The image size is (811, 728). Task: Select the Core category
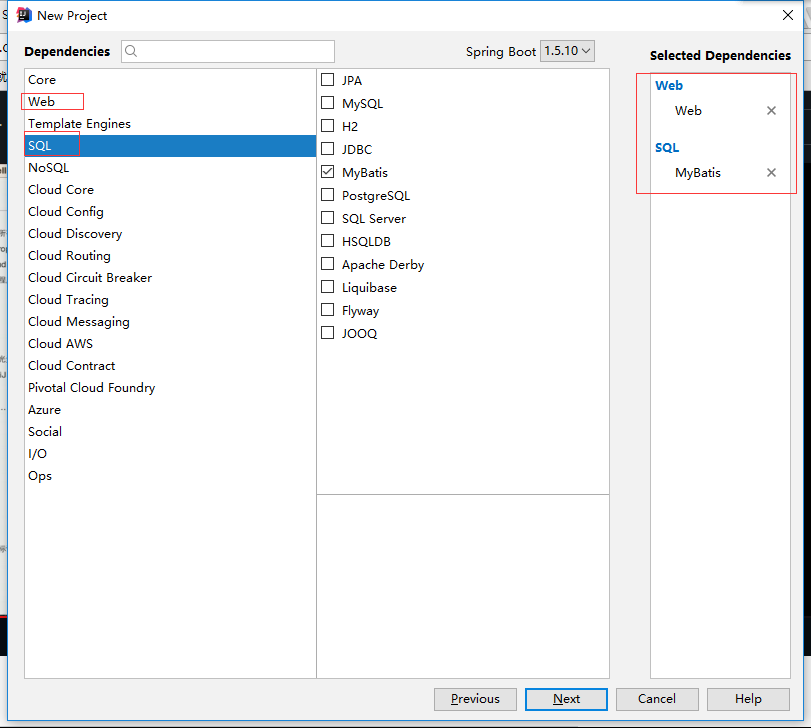(170, 80)
